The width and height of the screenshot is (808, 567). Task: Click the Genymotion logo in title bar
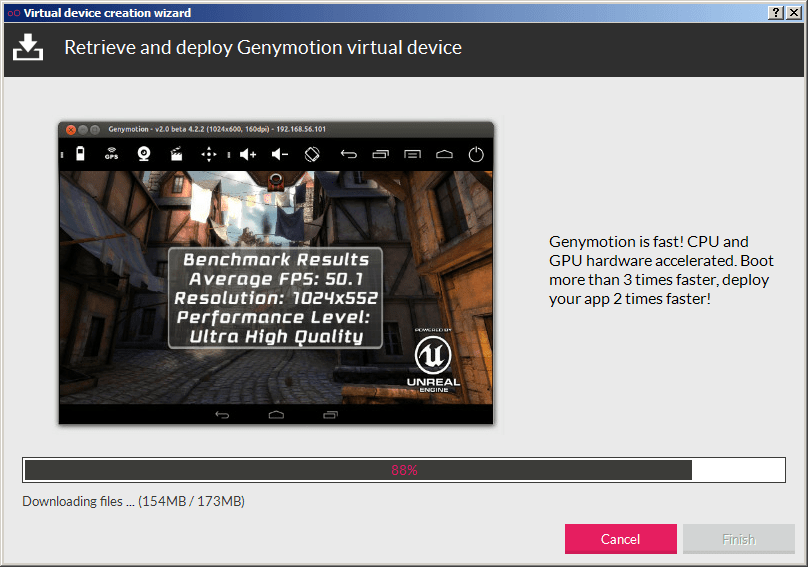tap(14, 13)
